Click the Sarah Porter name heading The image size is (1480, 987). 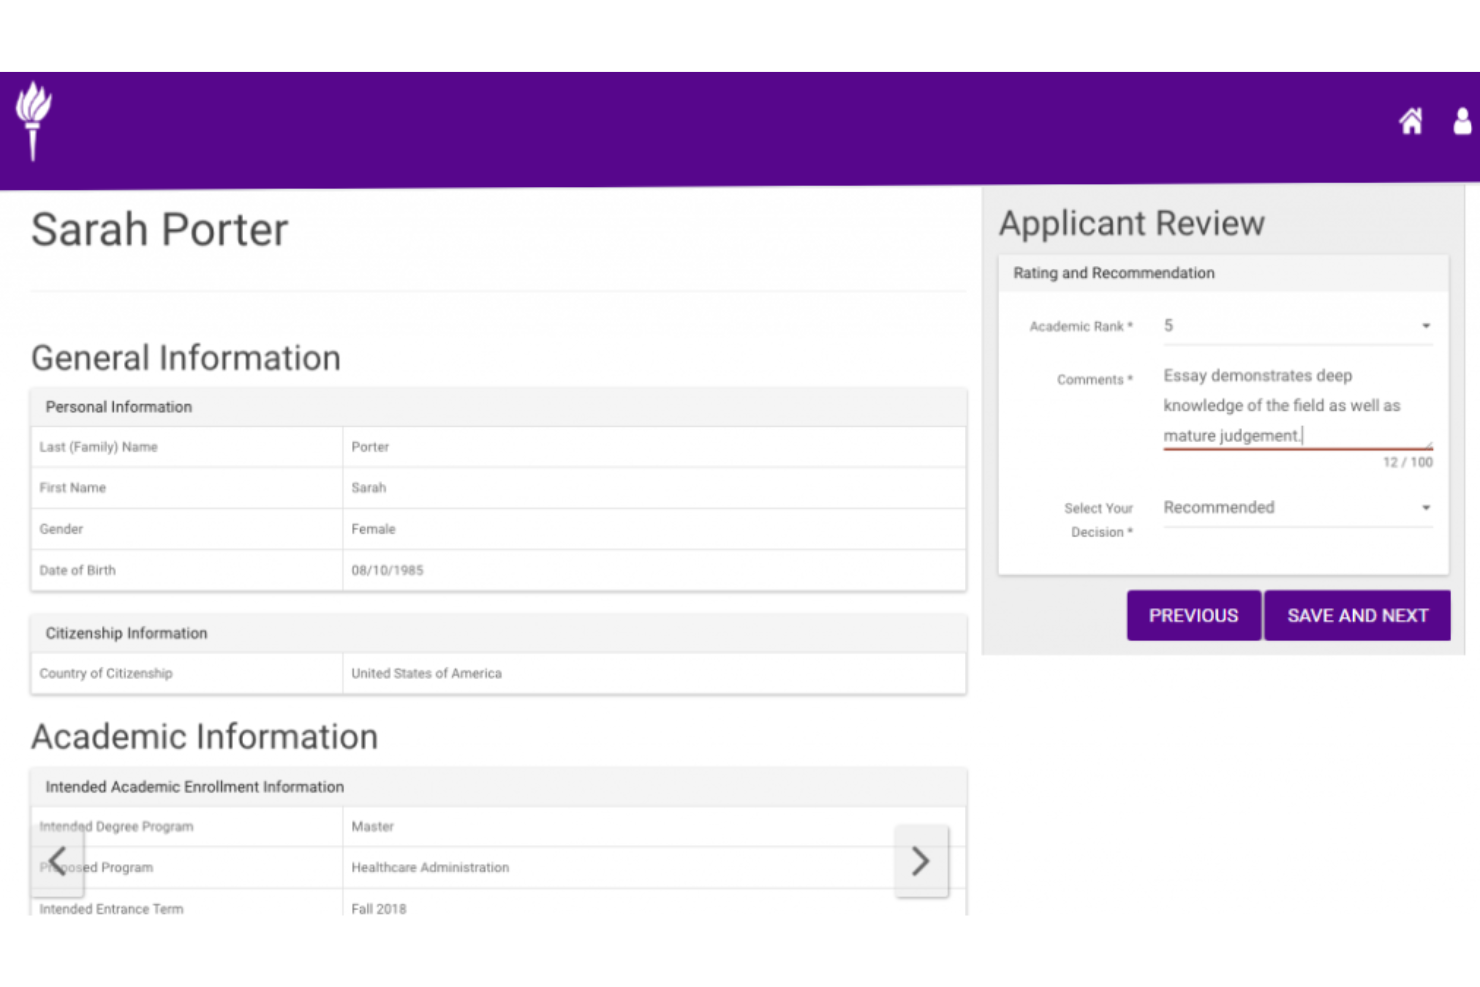pos(159,229)
